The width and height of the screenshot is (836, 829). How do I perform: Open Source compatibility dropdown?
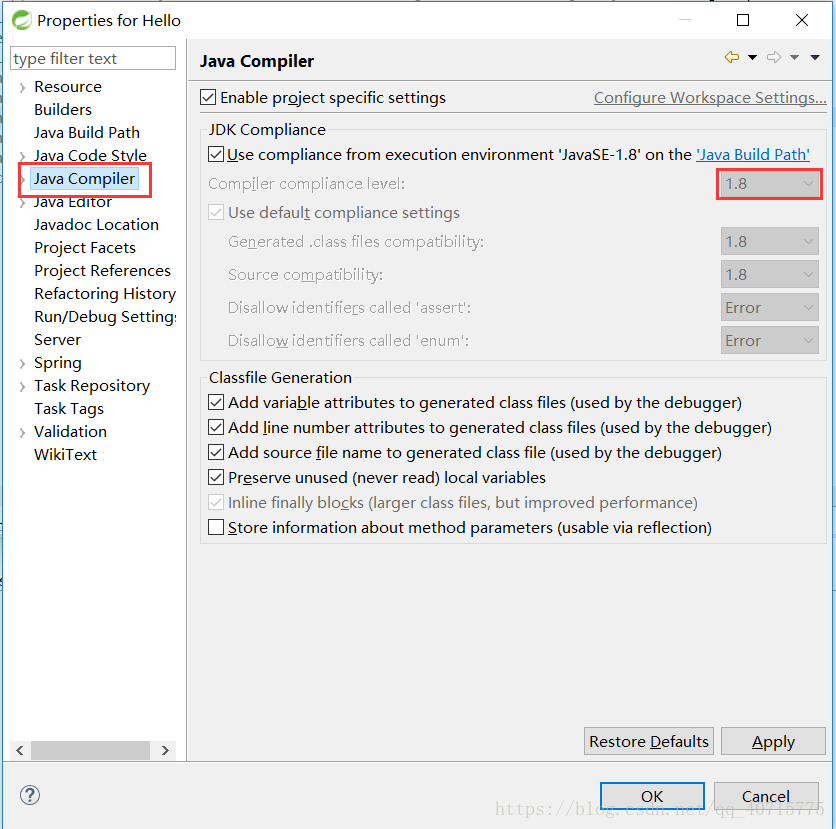point(769,275)
